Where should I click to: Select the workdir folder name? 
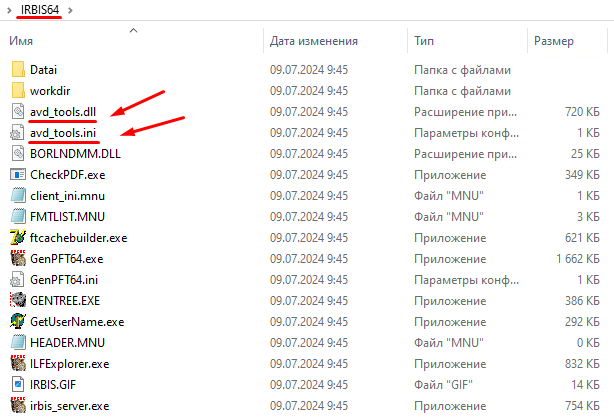coord(50,91)
